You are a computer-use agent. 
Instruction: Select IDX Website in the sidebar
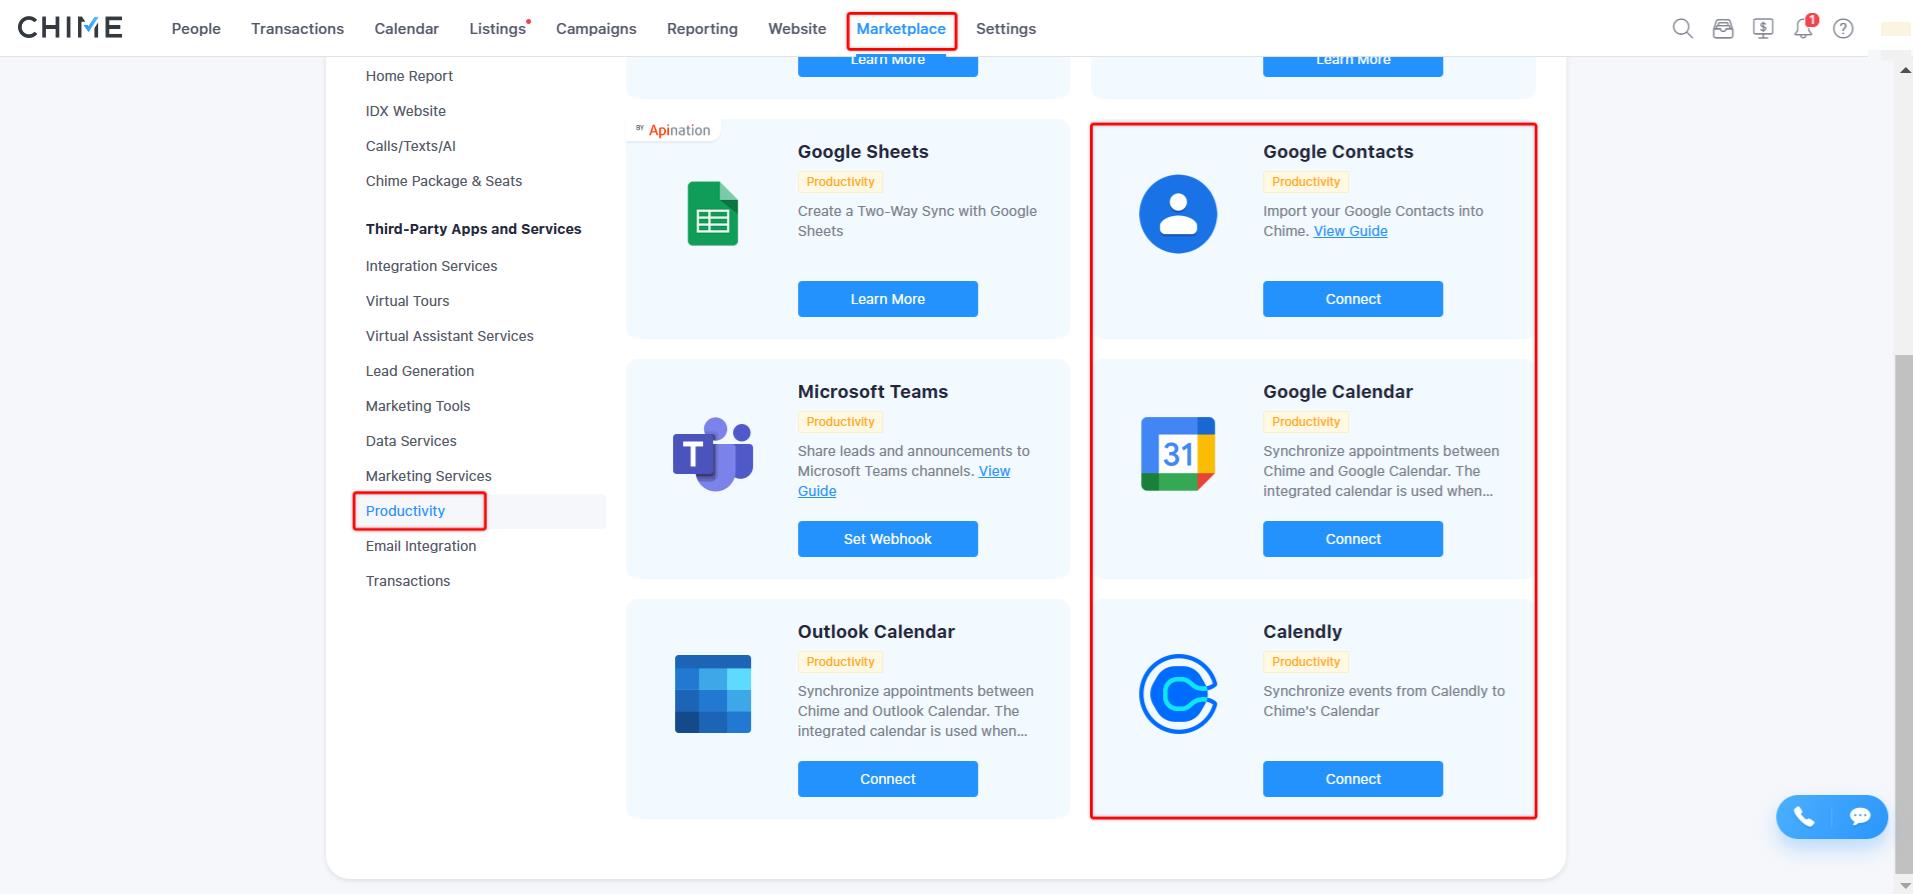pyautogui.click(x=406, y=111)
